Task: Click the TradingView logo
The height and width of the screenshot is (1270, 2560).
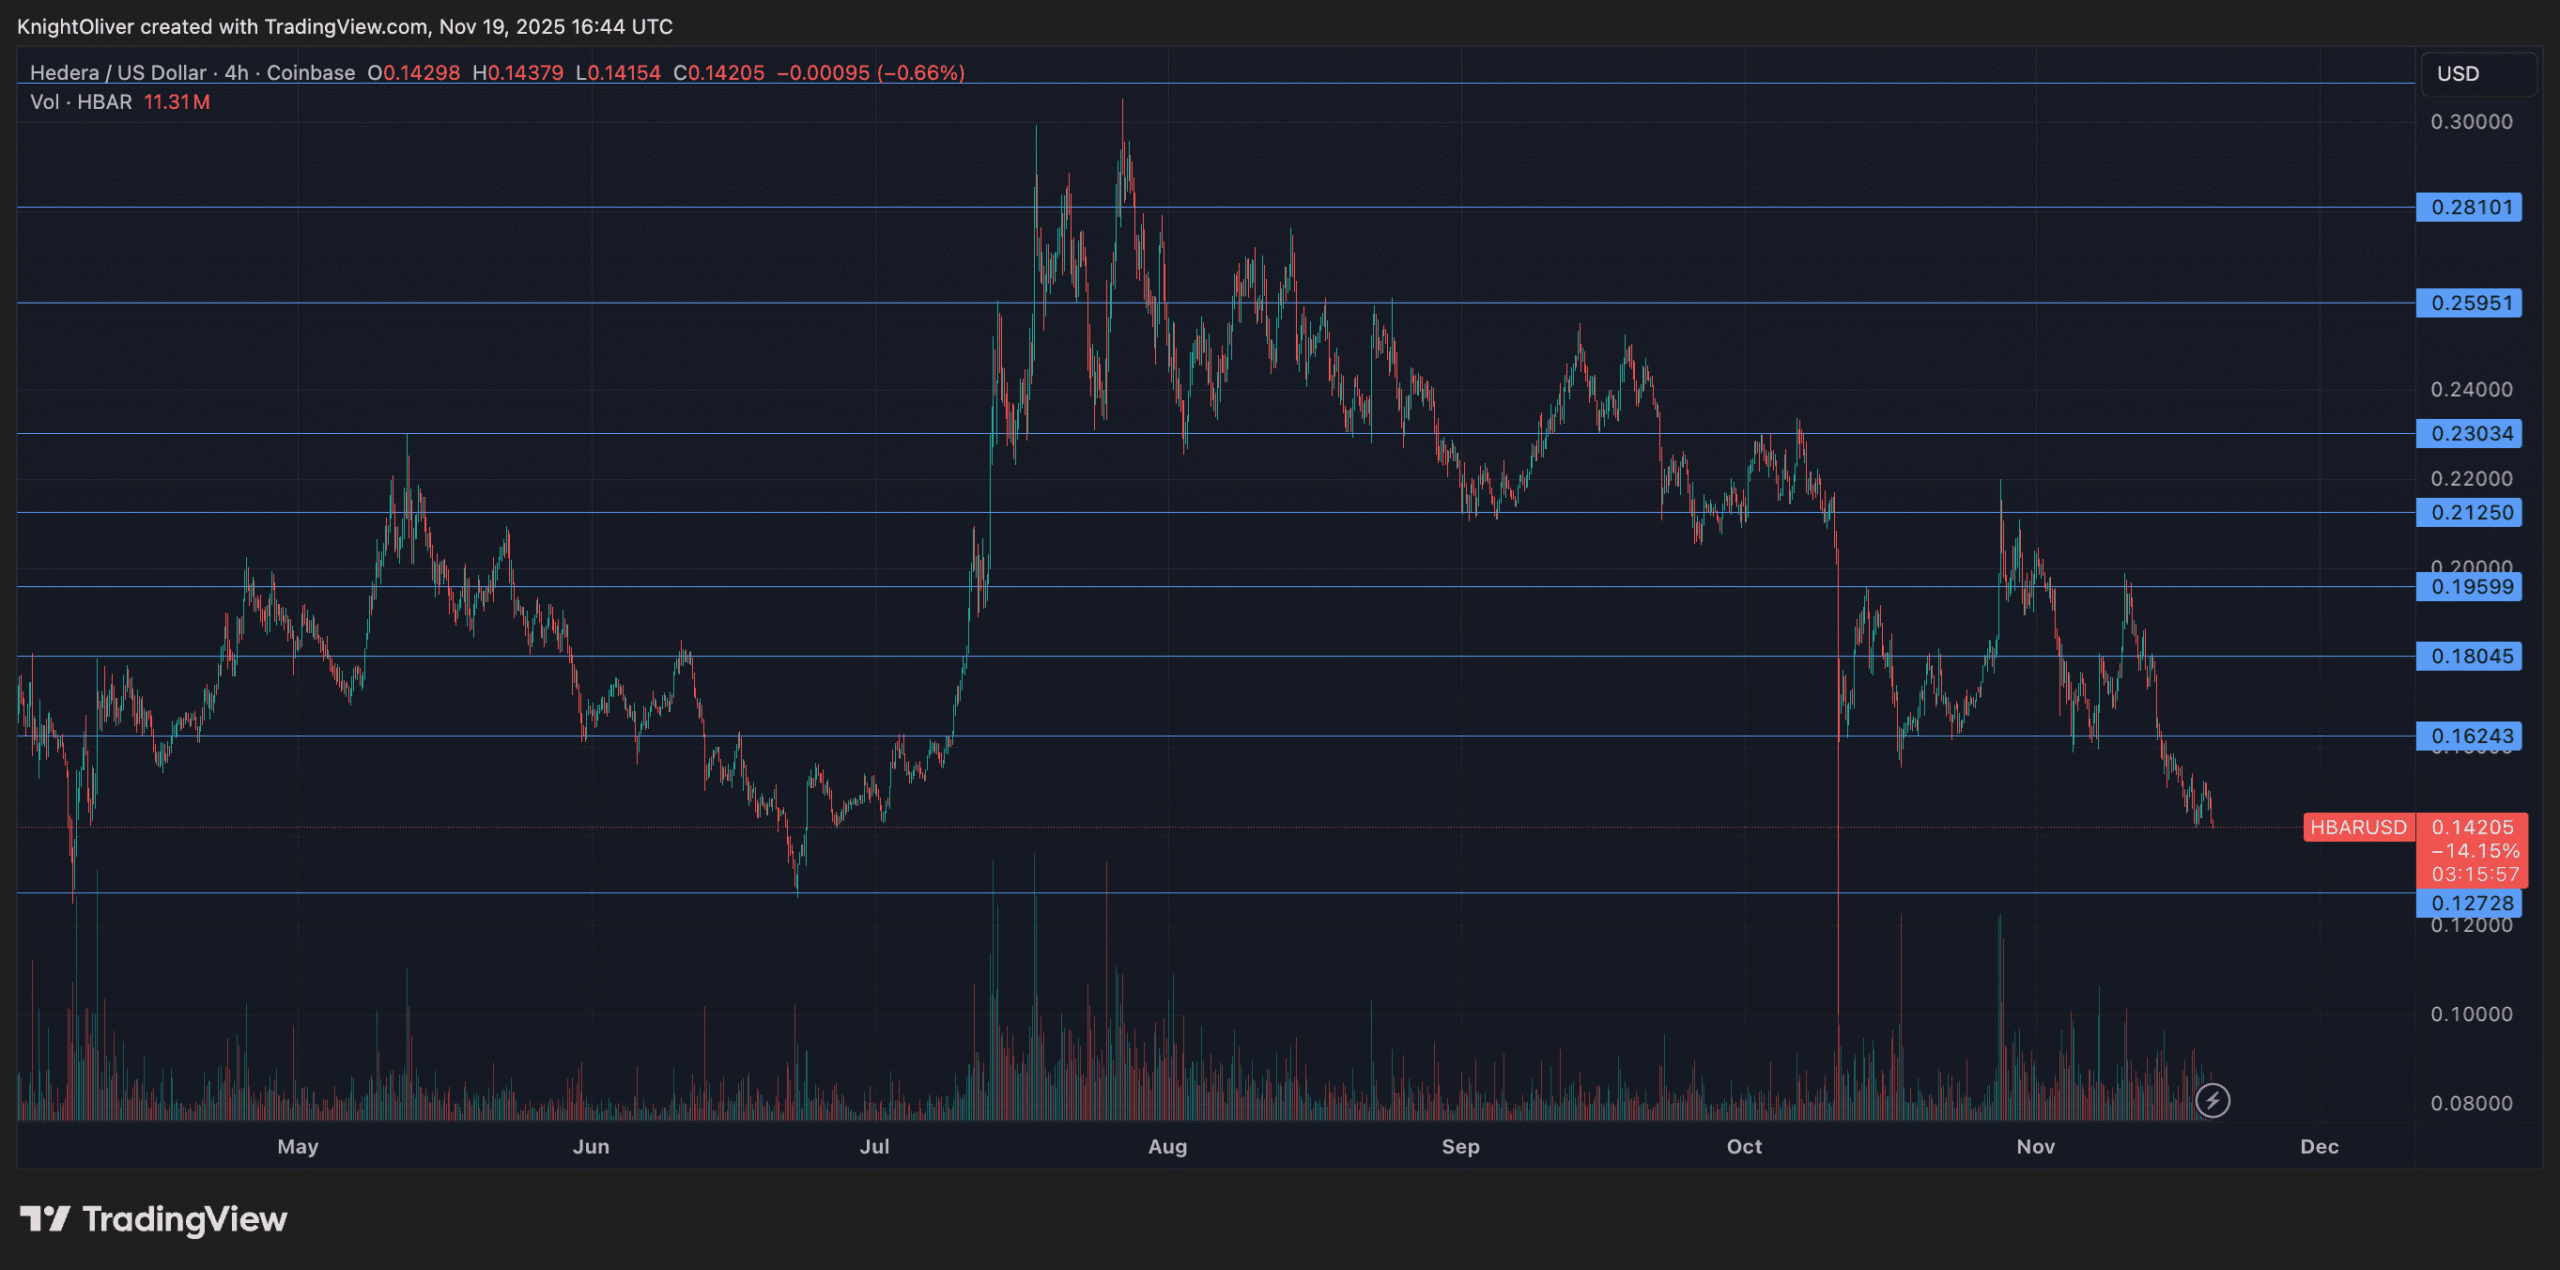Action: coord(150,1220)
